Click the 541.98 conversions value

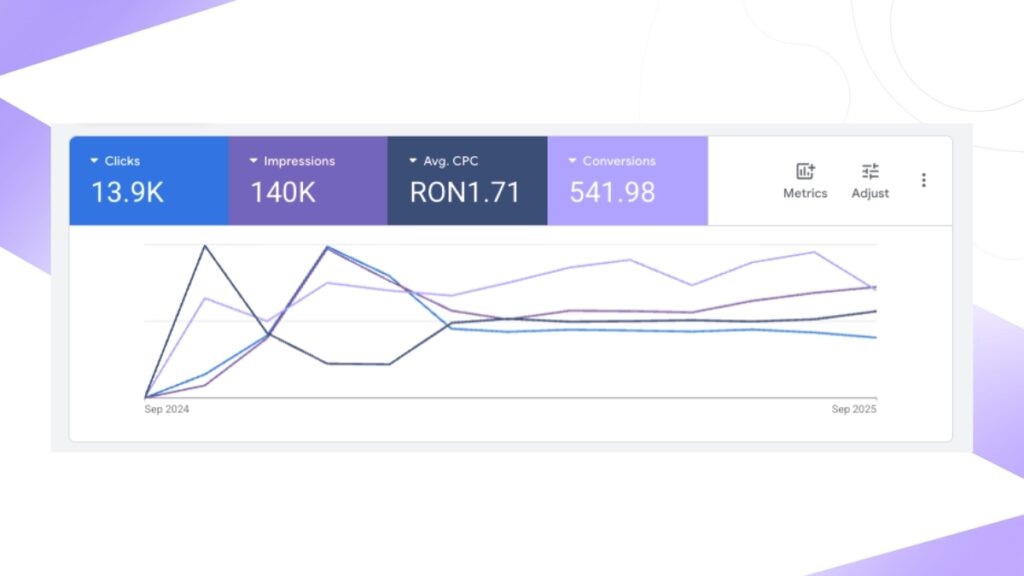(x=612, y=193)
